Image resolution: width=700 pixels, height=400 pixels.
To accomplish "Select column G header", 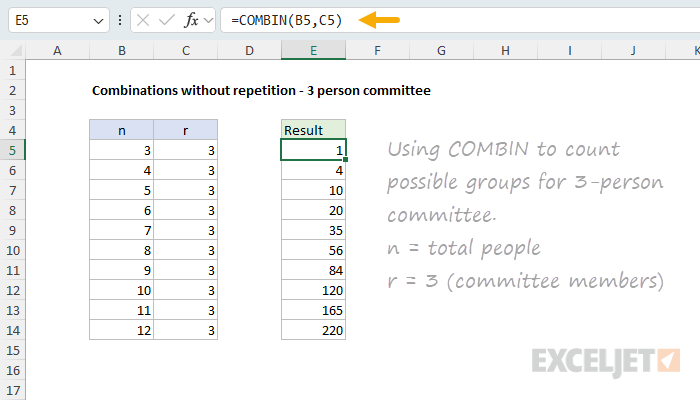I will pos(442,50).
